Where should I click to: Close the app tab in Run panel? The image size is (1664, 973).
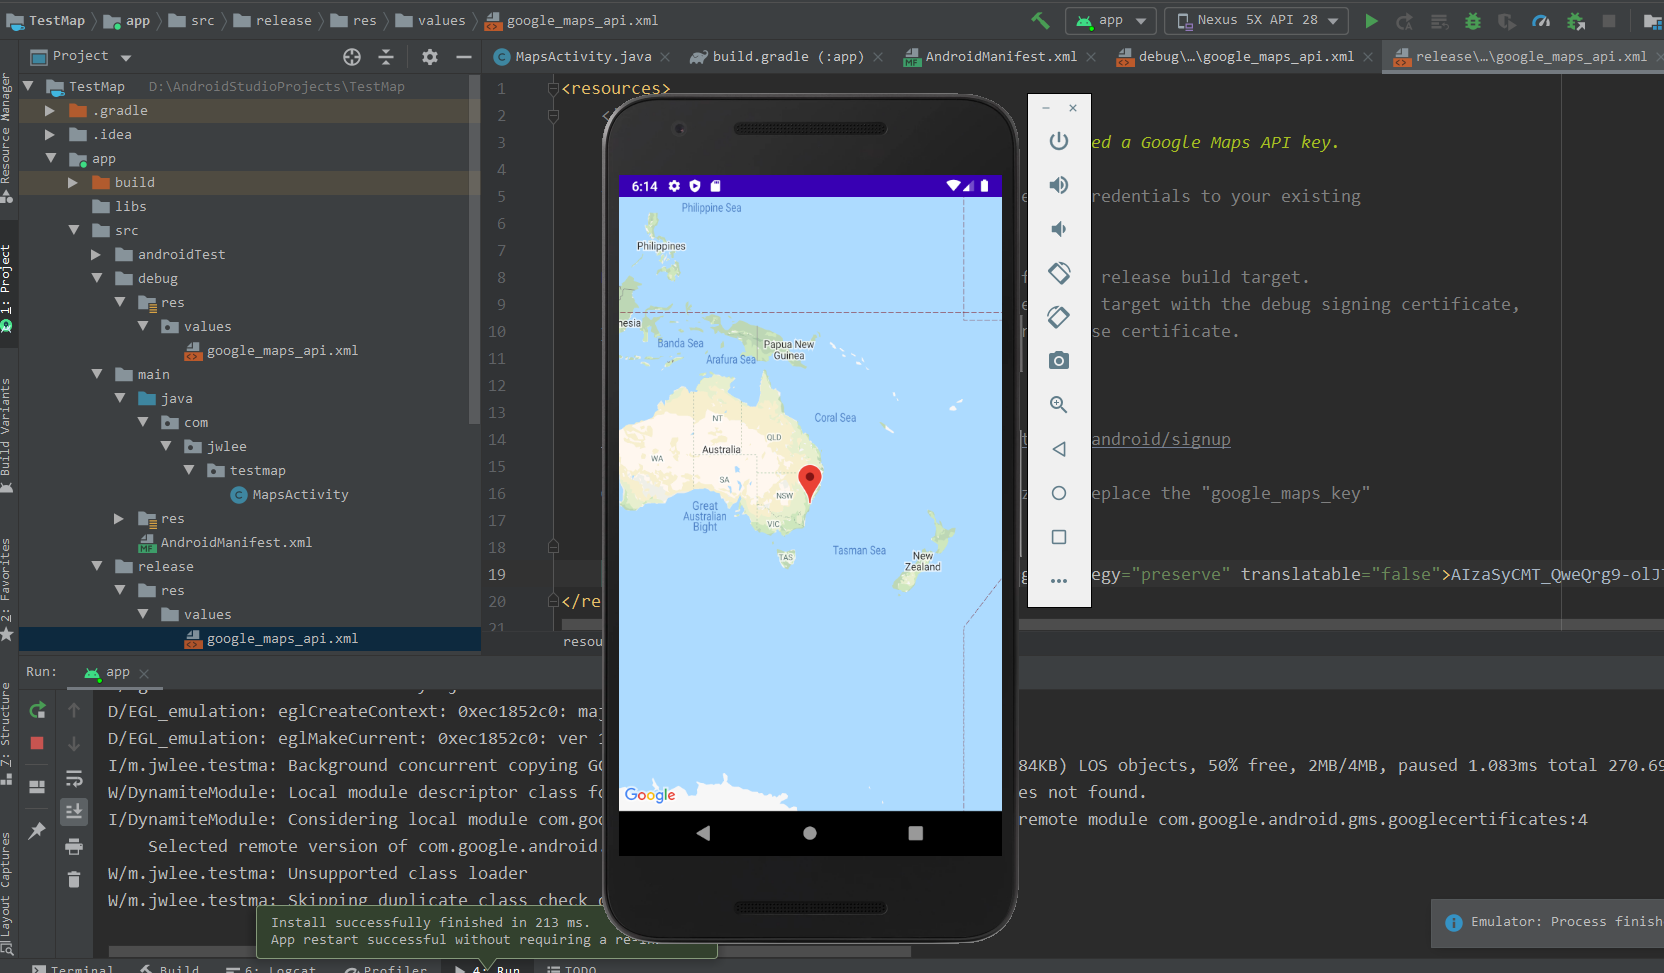point(144,673)
